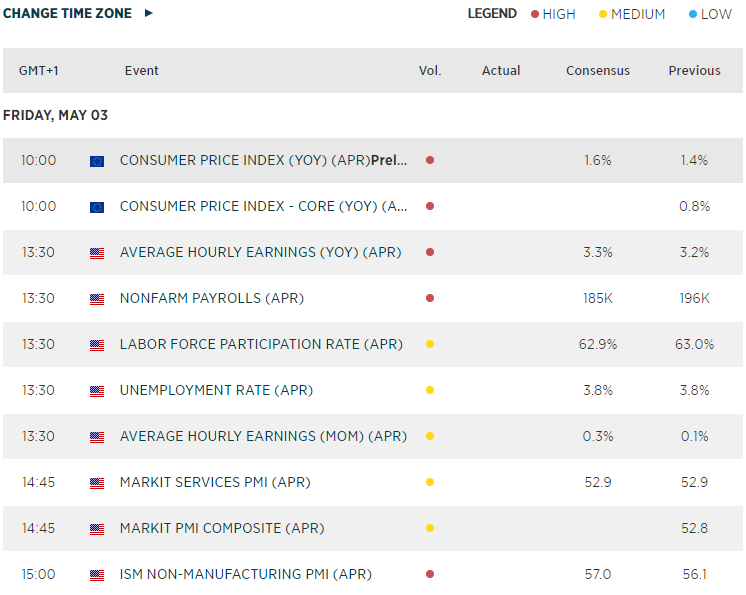Open the Nonfarm Payrolls (APR) event link
This screenshot has width=746, height=595.
(x=212, y=298)
